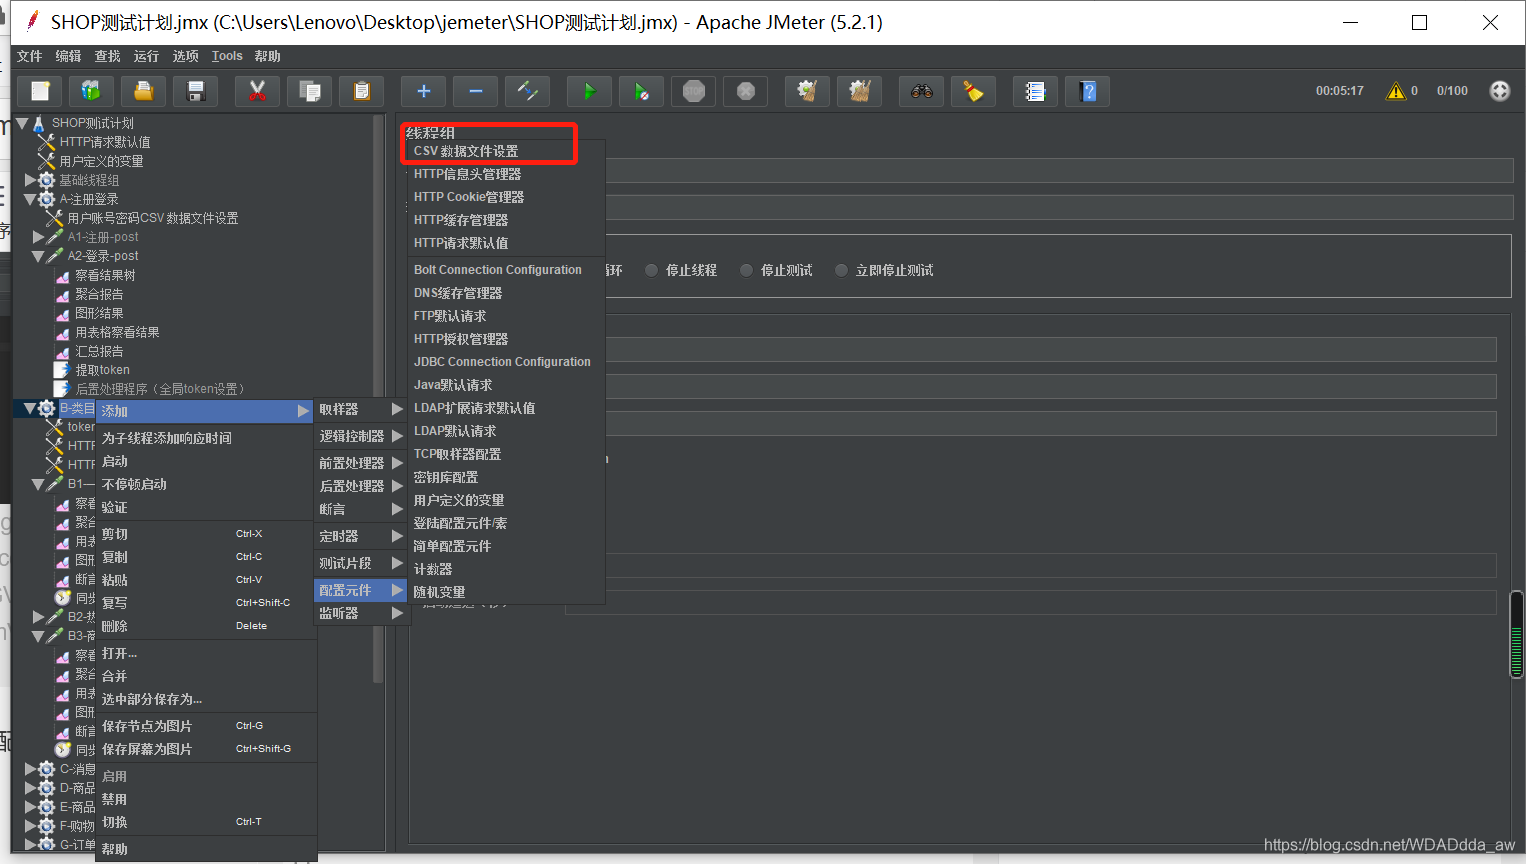Viewport: 1526px width, 864px height.
Task: Click 保存节点为图片 context entry
Action: click(205, 726)
